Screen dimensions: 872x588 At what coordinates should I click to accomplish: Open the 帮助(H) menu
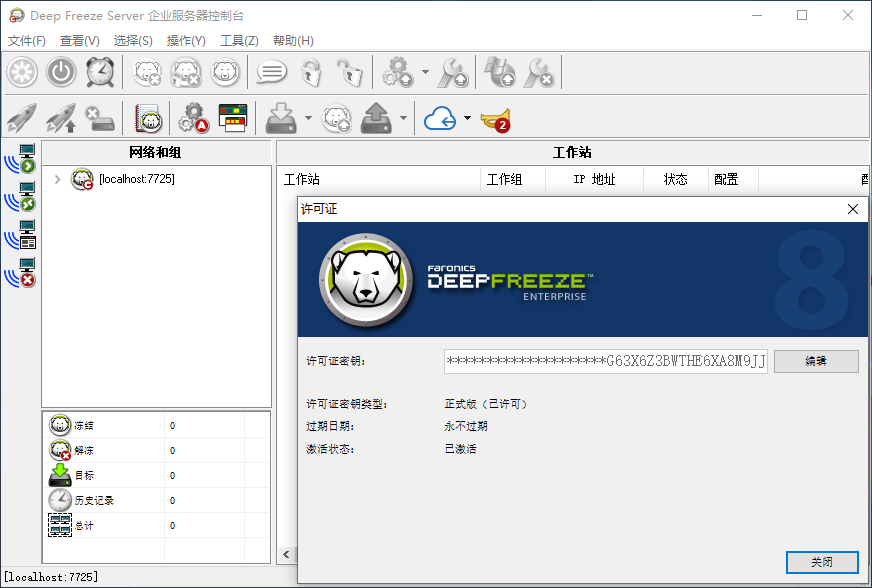tap(293, 41)
